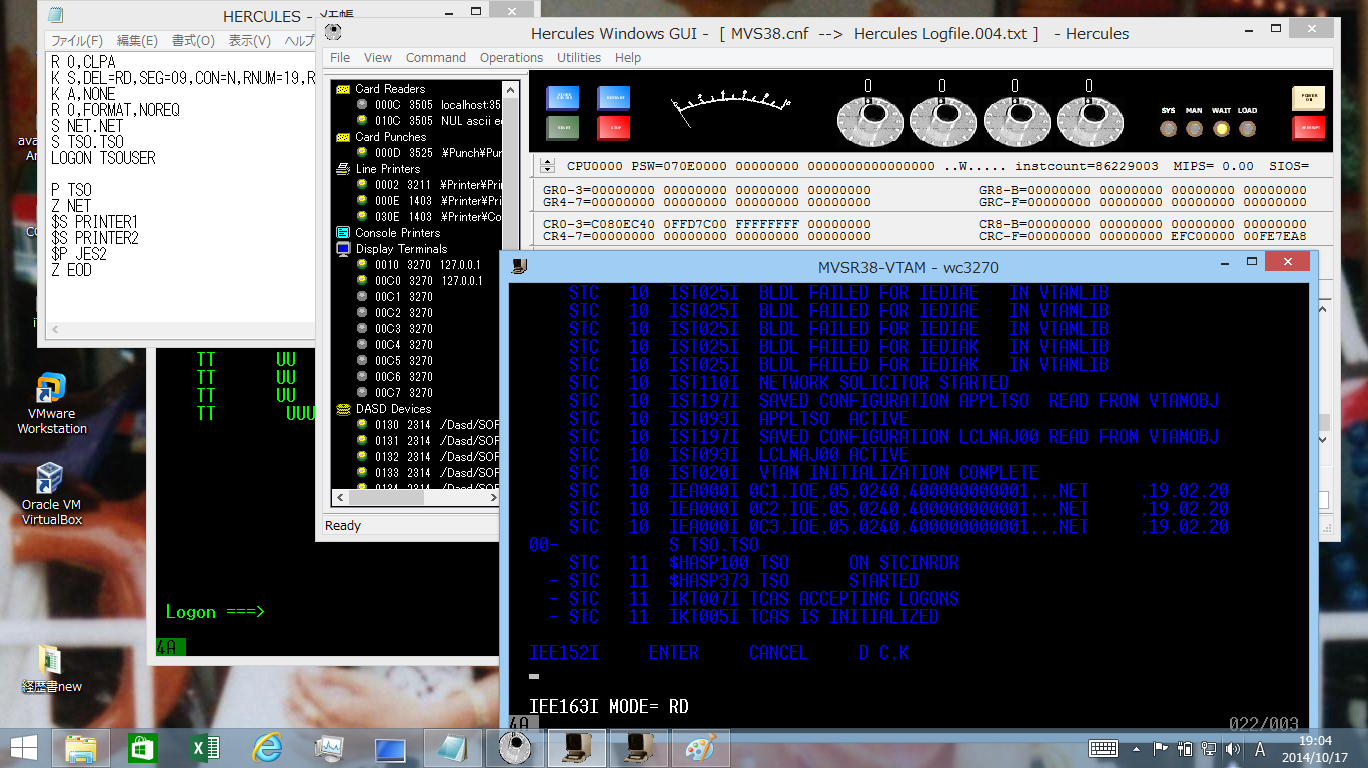This screenshot has height=768, width=1368.
Task: Click the lit WAIT indicator light
Action: click(x=1221, y=128)
